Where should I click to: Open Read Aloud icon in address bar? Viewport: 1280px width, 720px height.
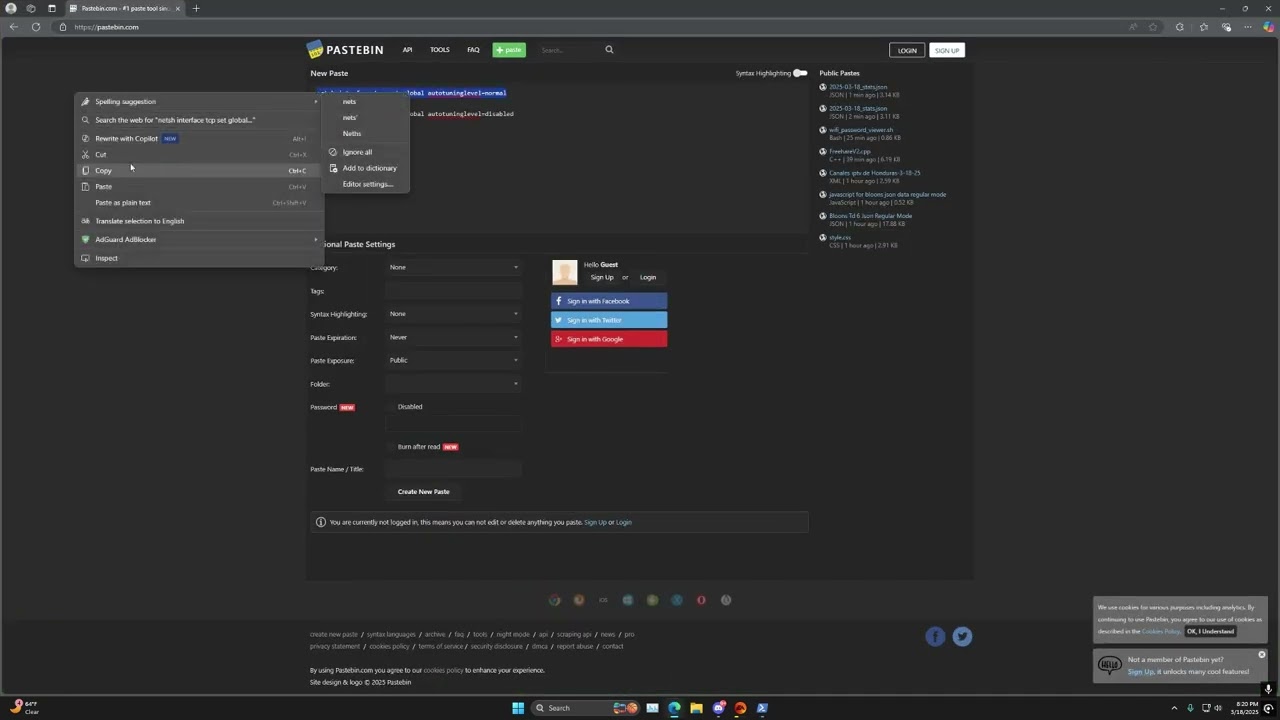1133,27
